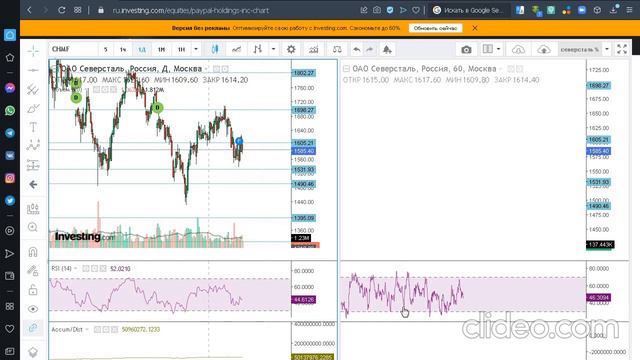Select the forecast/measurement position tool
The width and height of the screenshot is (640, 360).
click(33, 165)
